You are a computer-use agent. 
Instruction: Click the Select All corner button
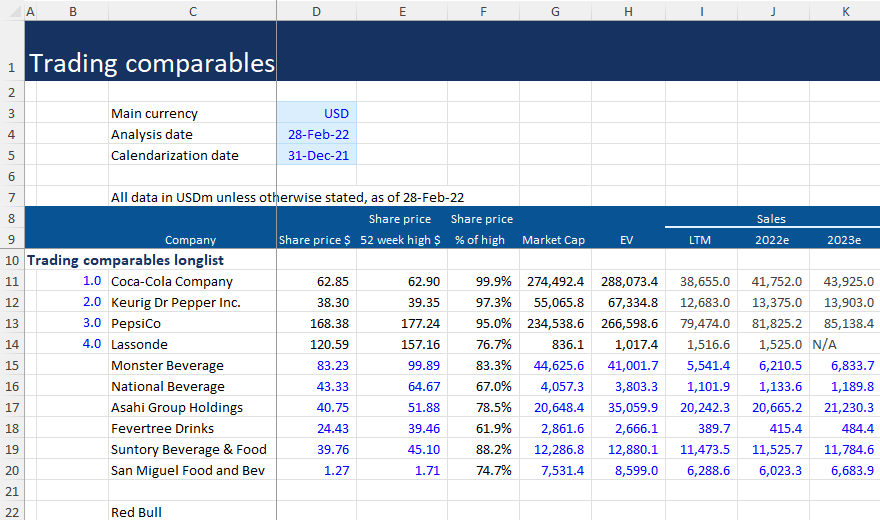point(12,11)
